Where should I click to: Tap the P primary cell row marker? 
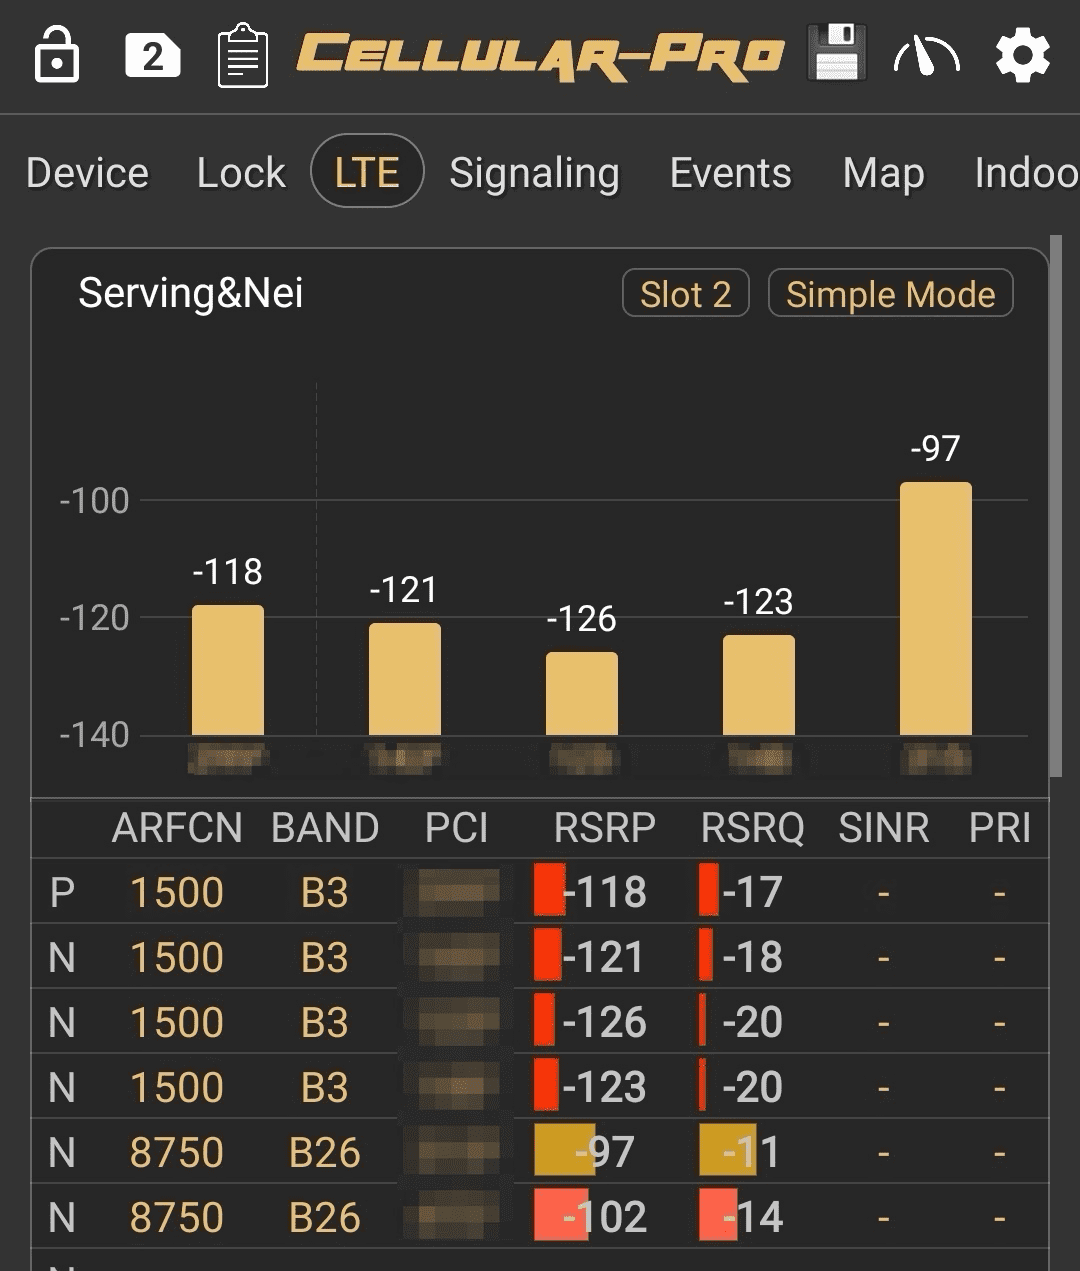point(62,892)
